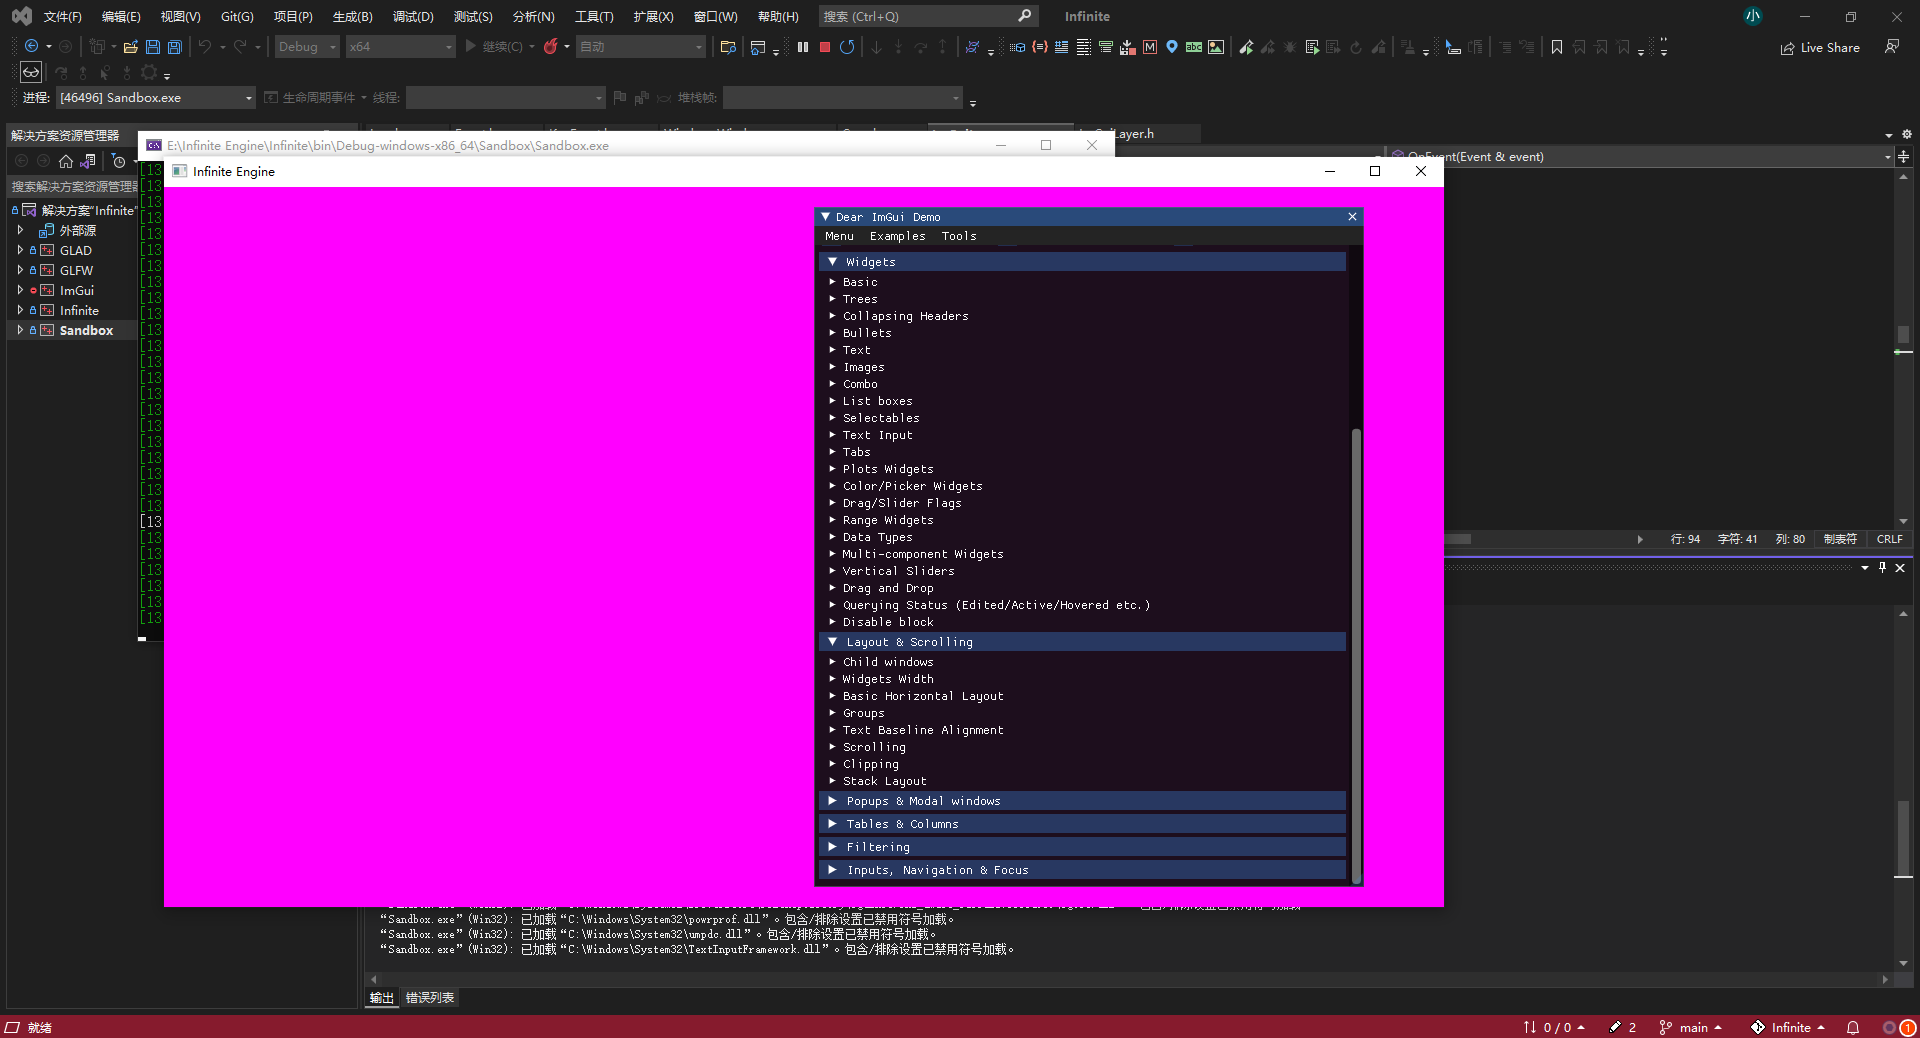Screen dimensions: 1920x1038
Task: Expand the Filtering header
Action: pyautogui.click(x=1082, y=847)
